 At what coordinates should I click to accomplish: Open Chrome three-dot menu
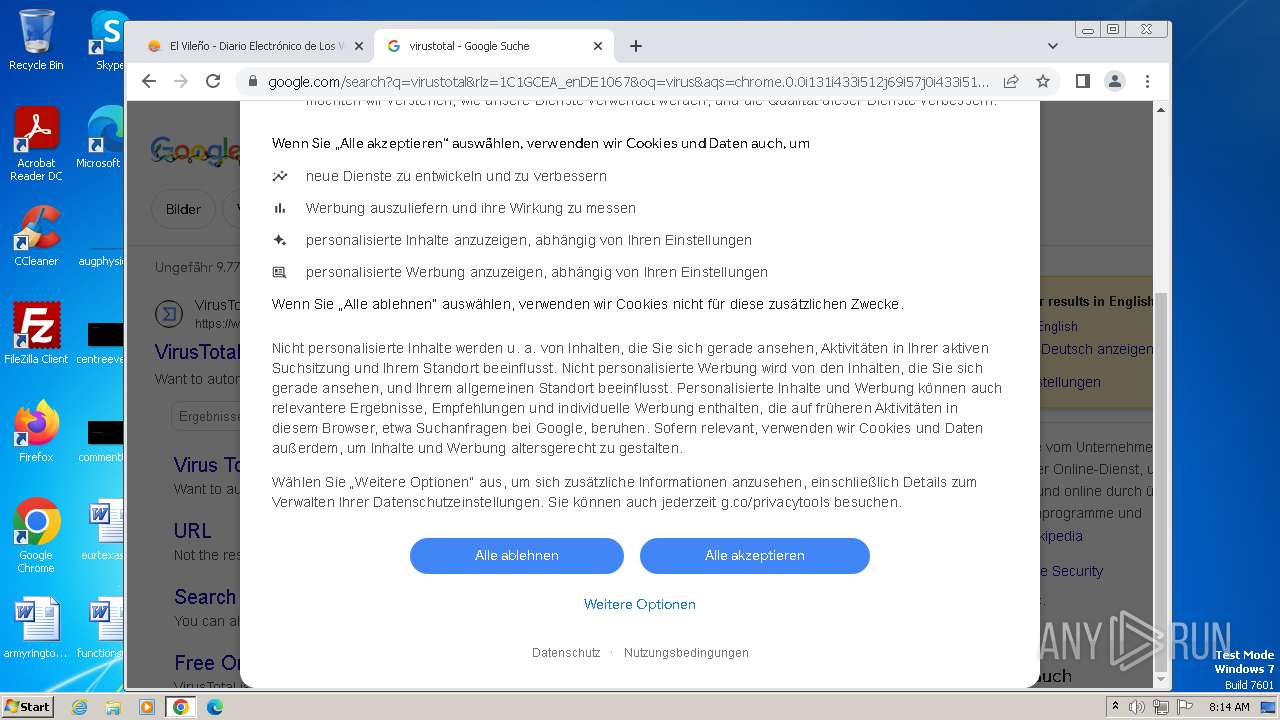pyautogui.click(x=1147, y=81)
